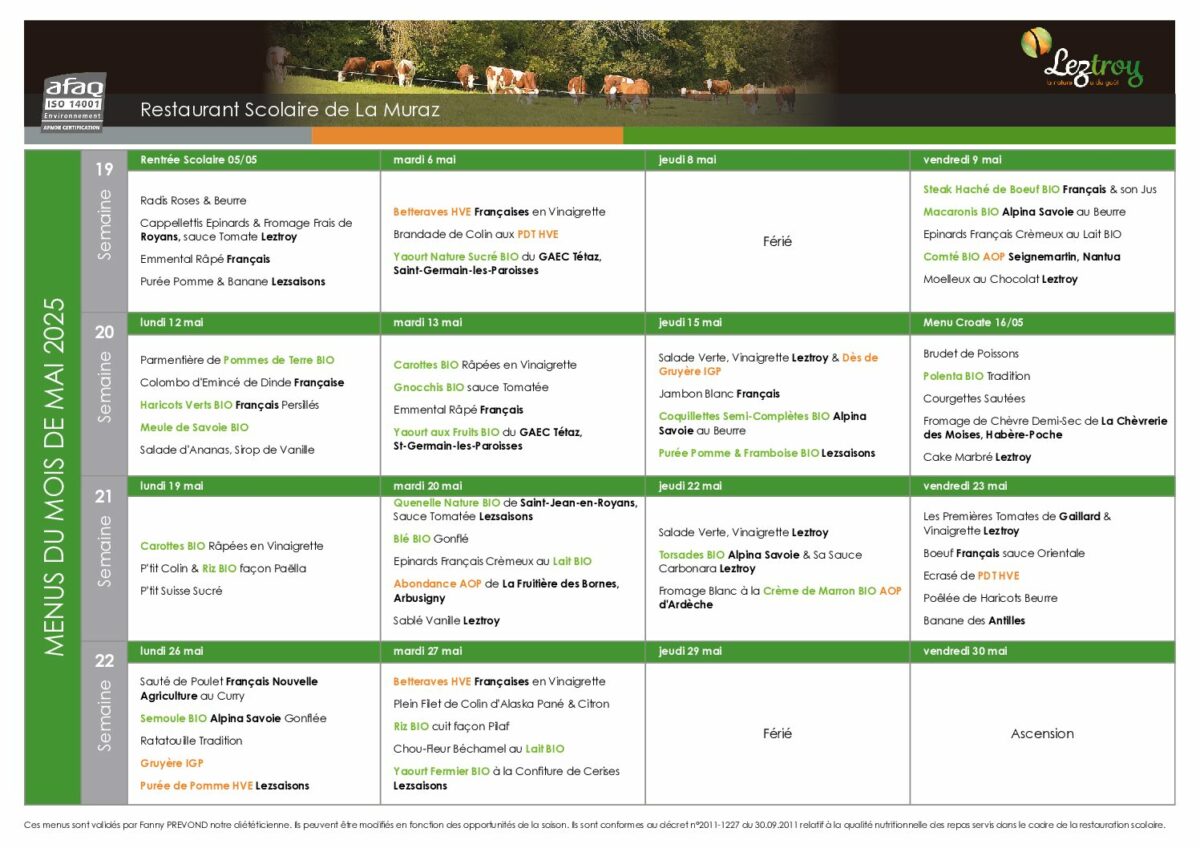Image resolution: width=1200 pixels, height=848 pixels.
Task: Select the title Restaurant Scolaire de La Muraz
Action: pos(290,109)
